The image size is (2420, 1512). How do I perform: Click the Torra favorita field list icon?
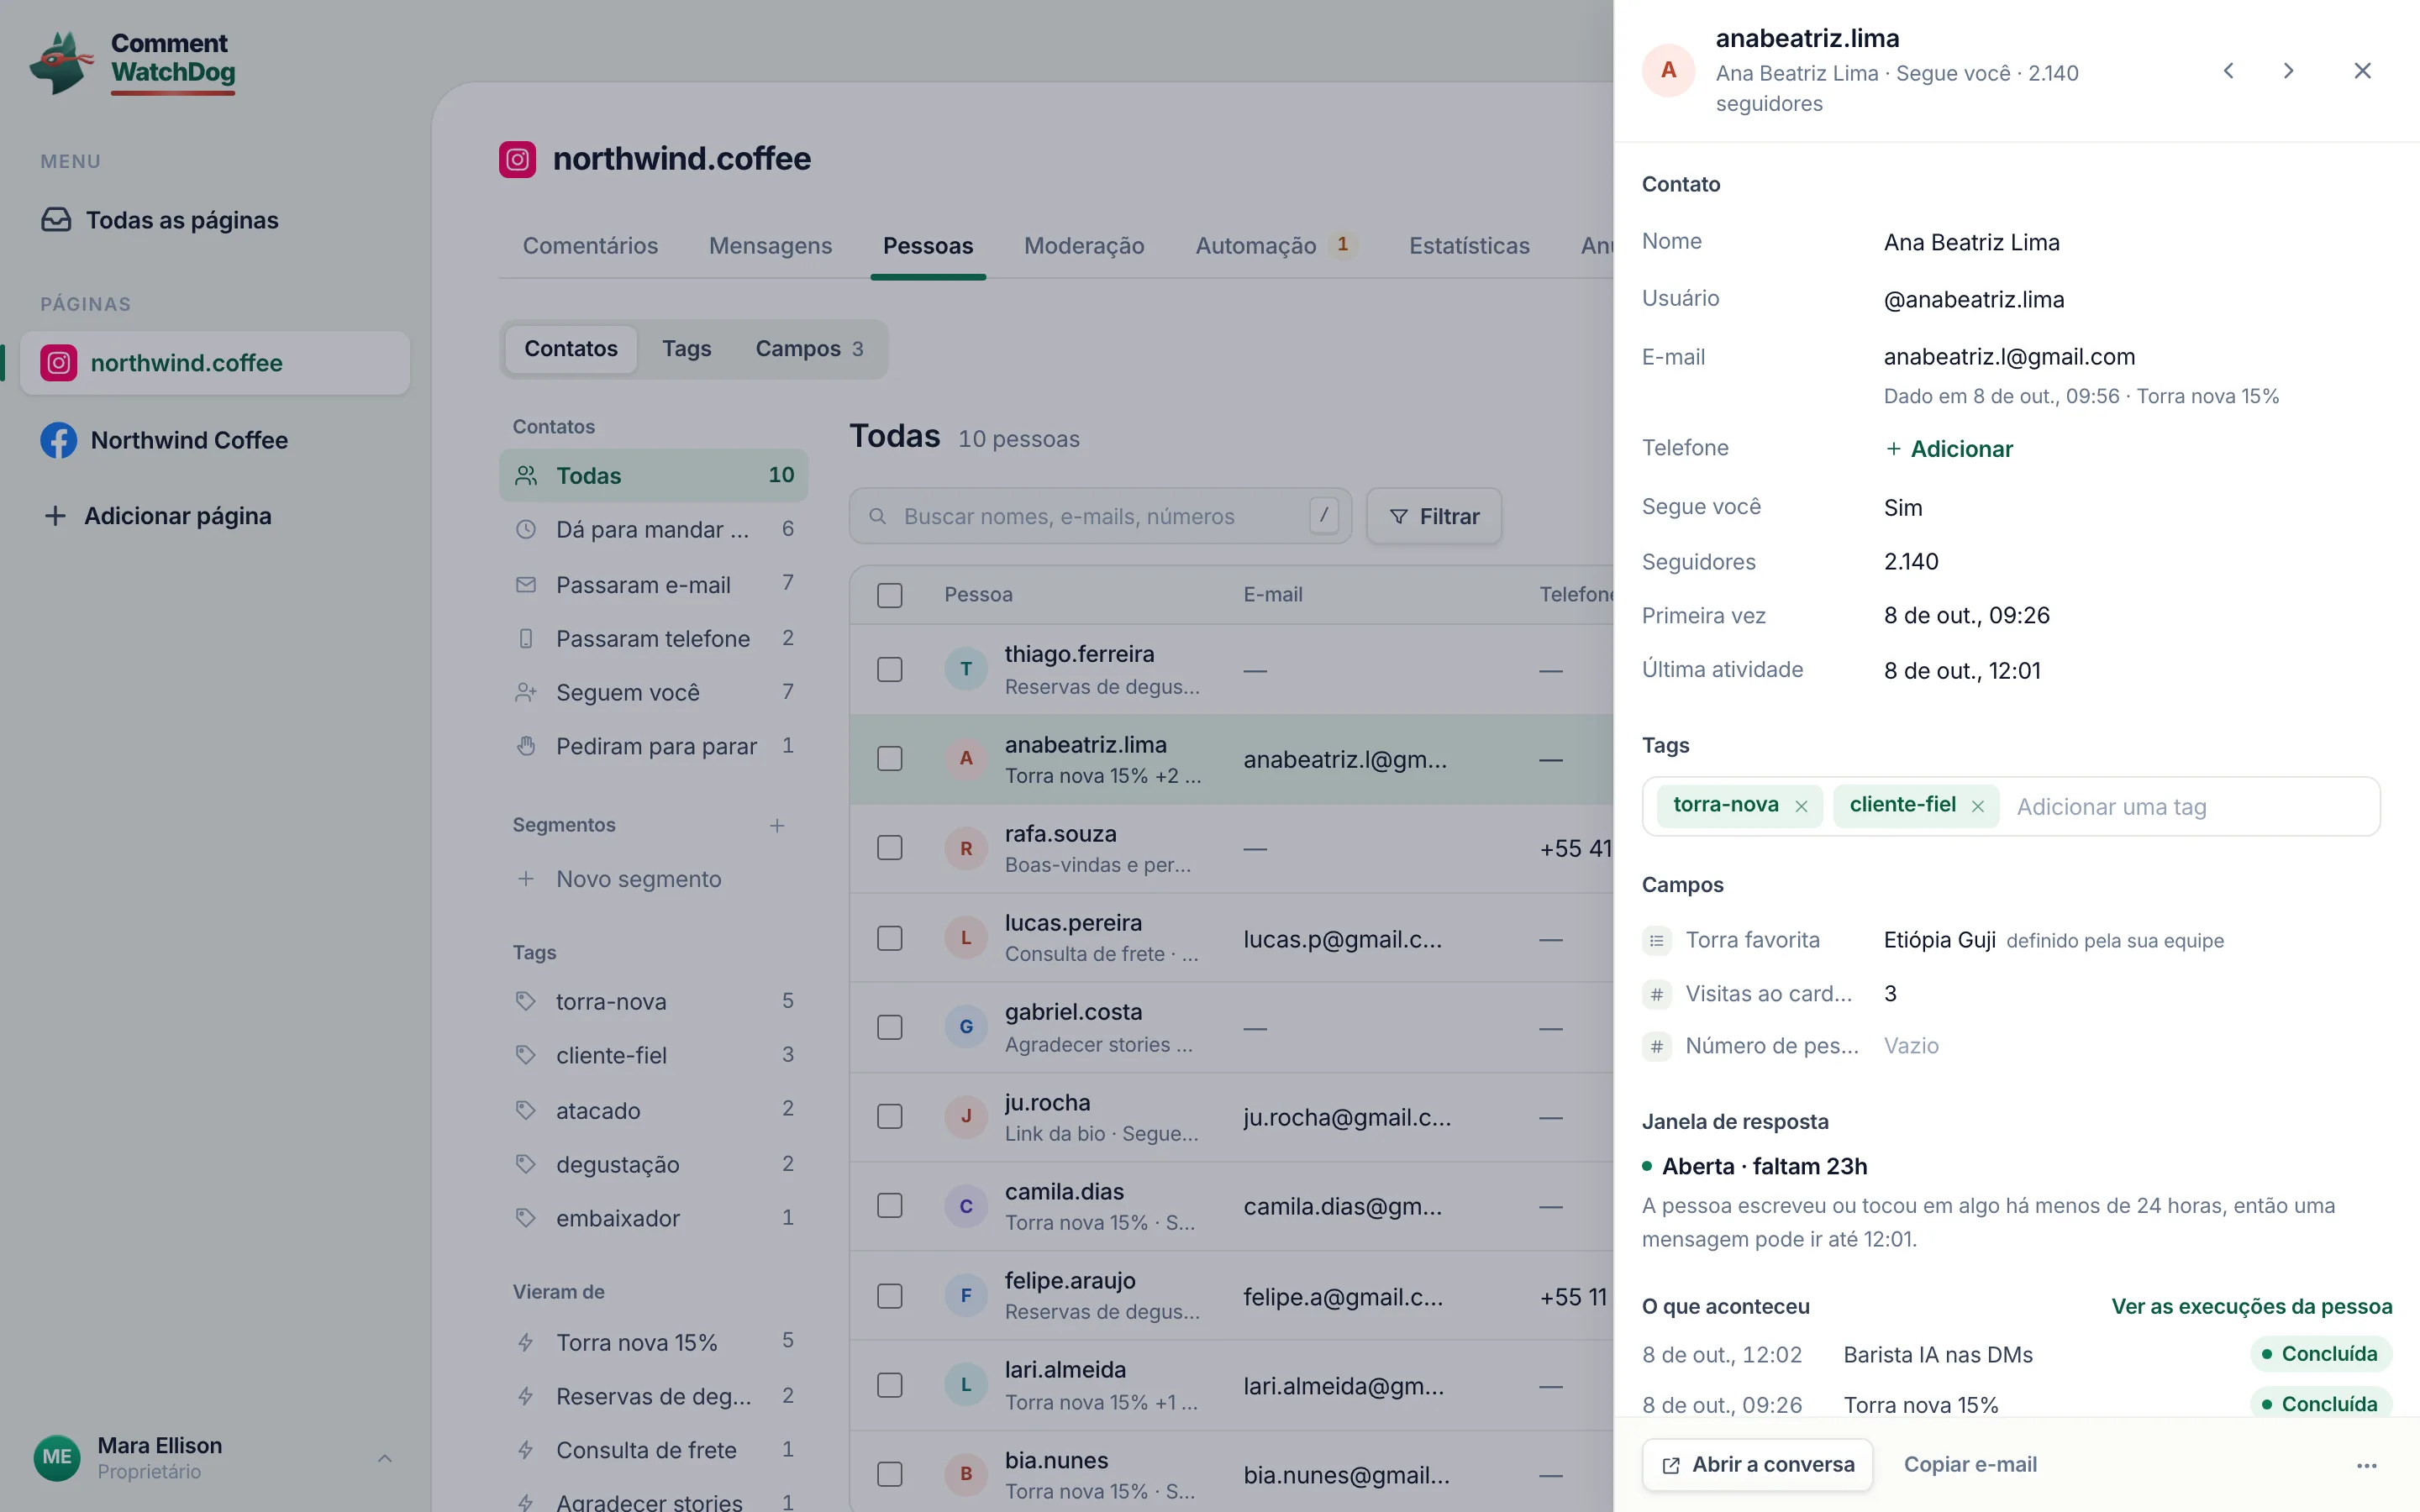click(1656, 940)
